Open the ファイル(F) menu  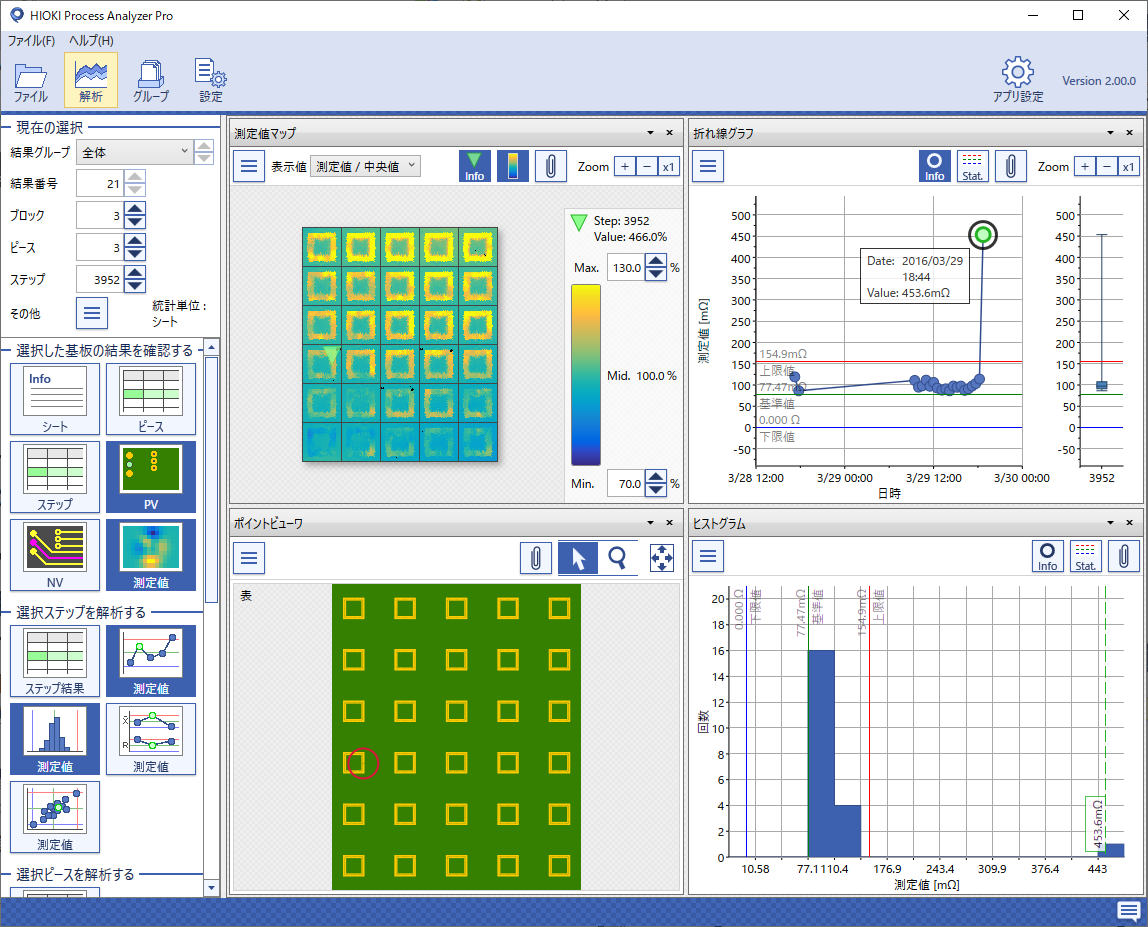pyautogui.click(x=31, y=40)
